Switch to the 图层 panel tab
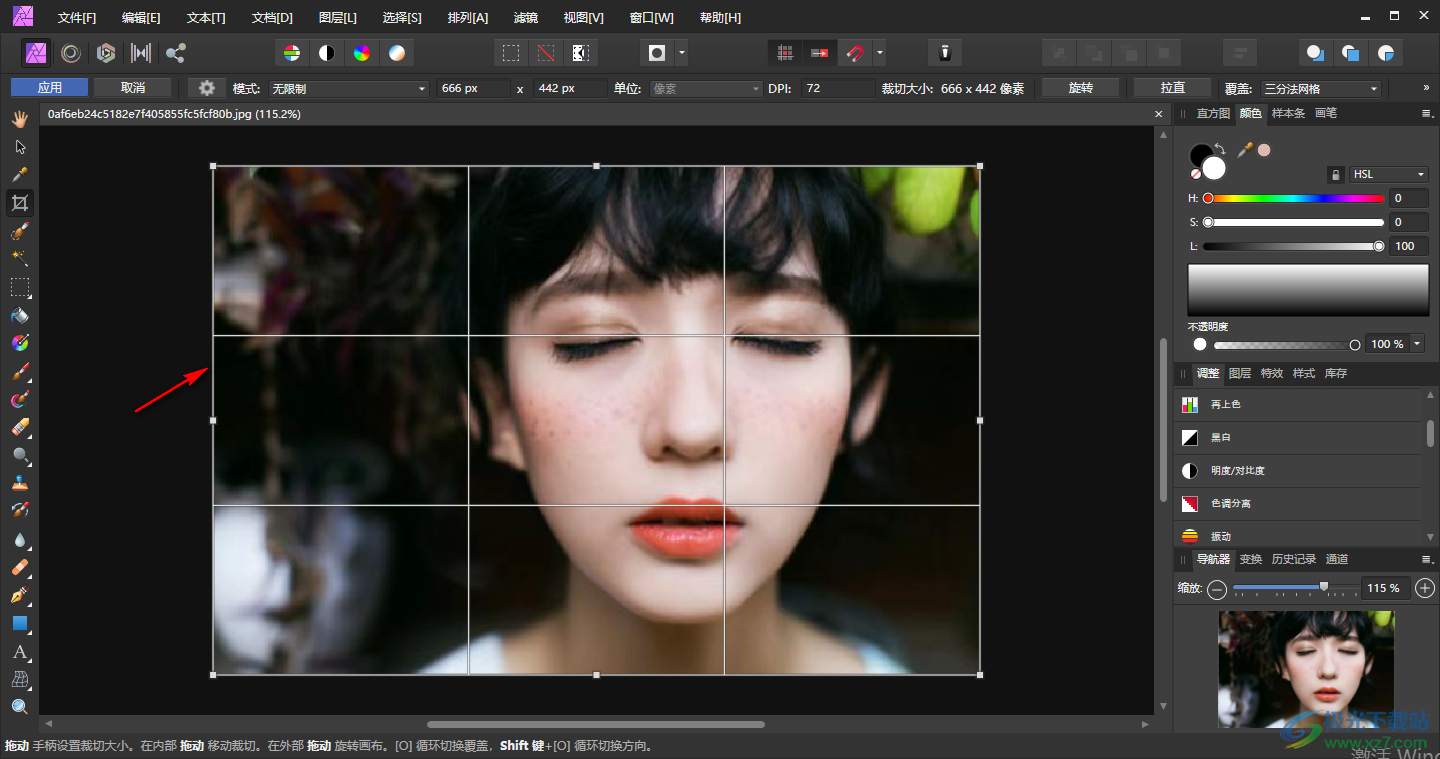The image size is (1440, 759). (x=1240, y=374)
